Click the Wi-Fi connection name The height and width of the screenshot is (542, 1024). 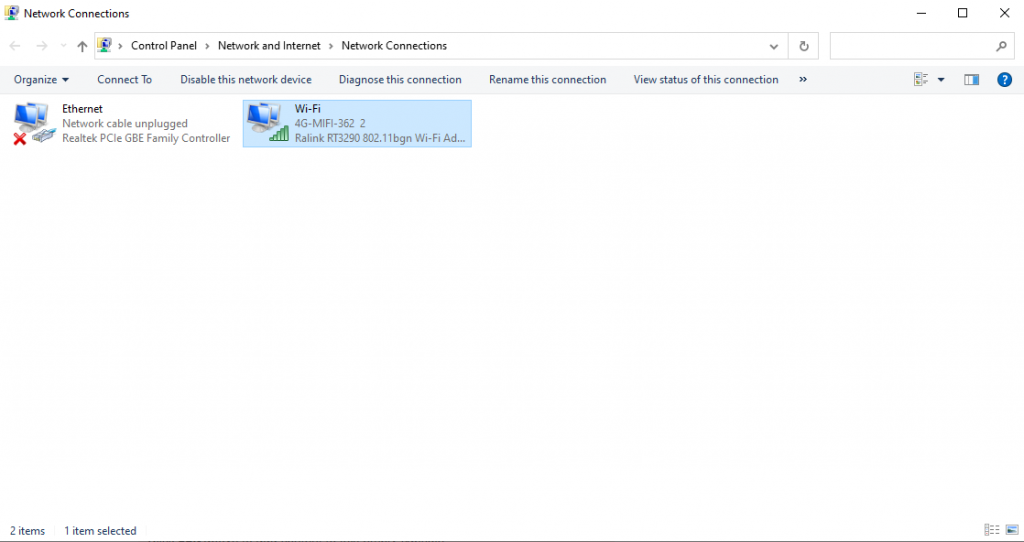pos(308,109)
